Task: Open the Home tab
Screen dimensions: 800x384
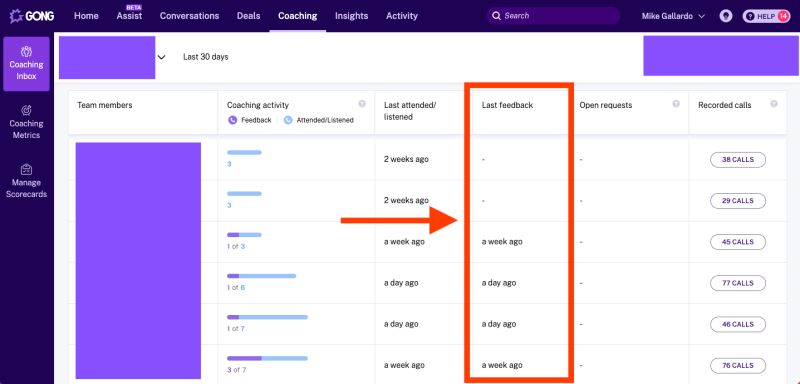Action: (x=86, y=16)
